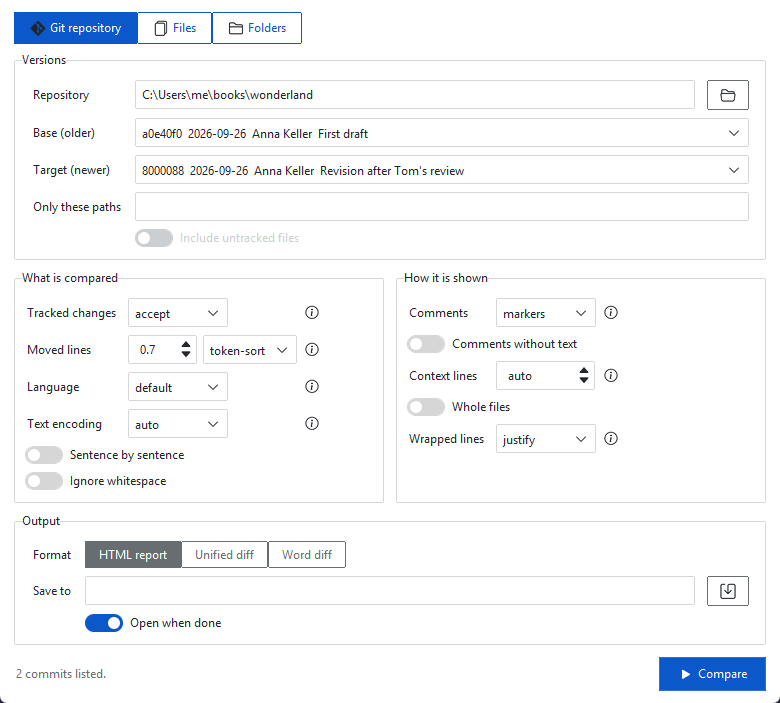Show info for Moved lines
The image size is (780, 703).
click(312, 349)
